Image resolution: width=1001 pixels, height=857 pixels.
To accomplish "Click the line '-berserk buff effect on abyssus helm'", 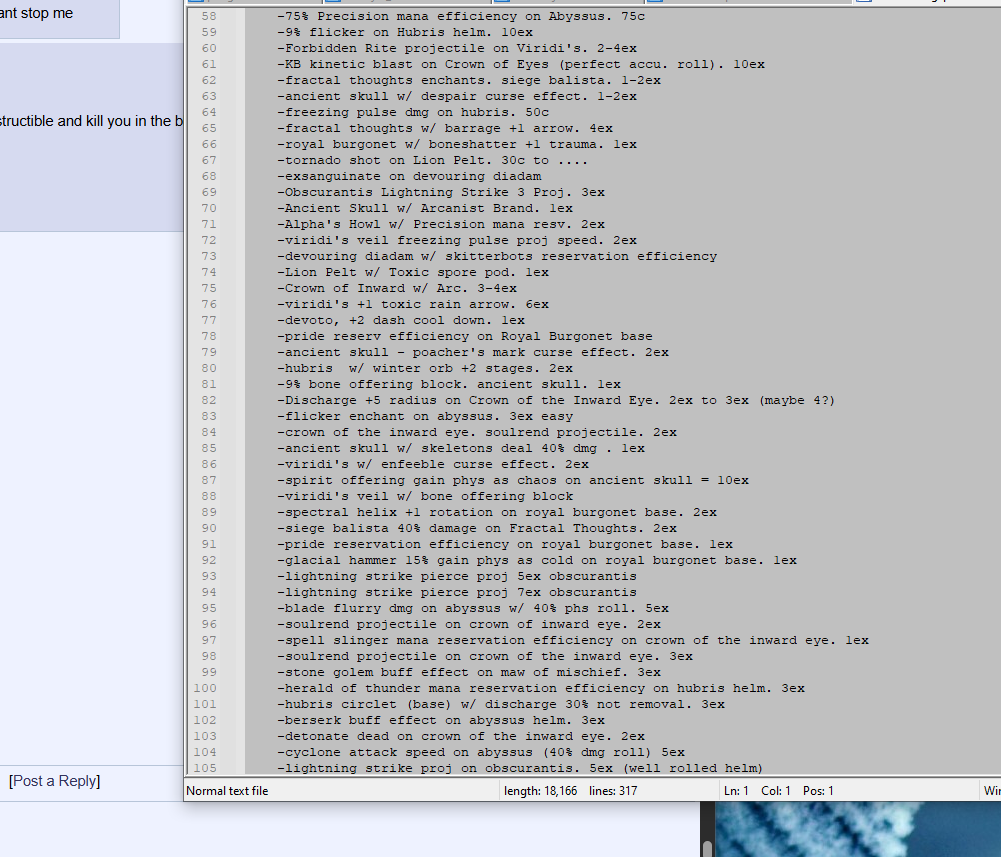I will 440,720.
